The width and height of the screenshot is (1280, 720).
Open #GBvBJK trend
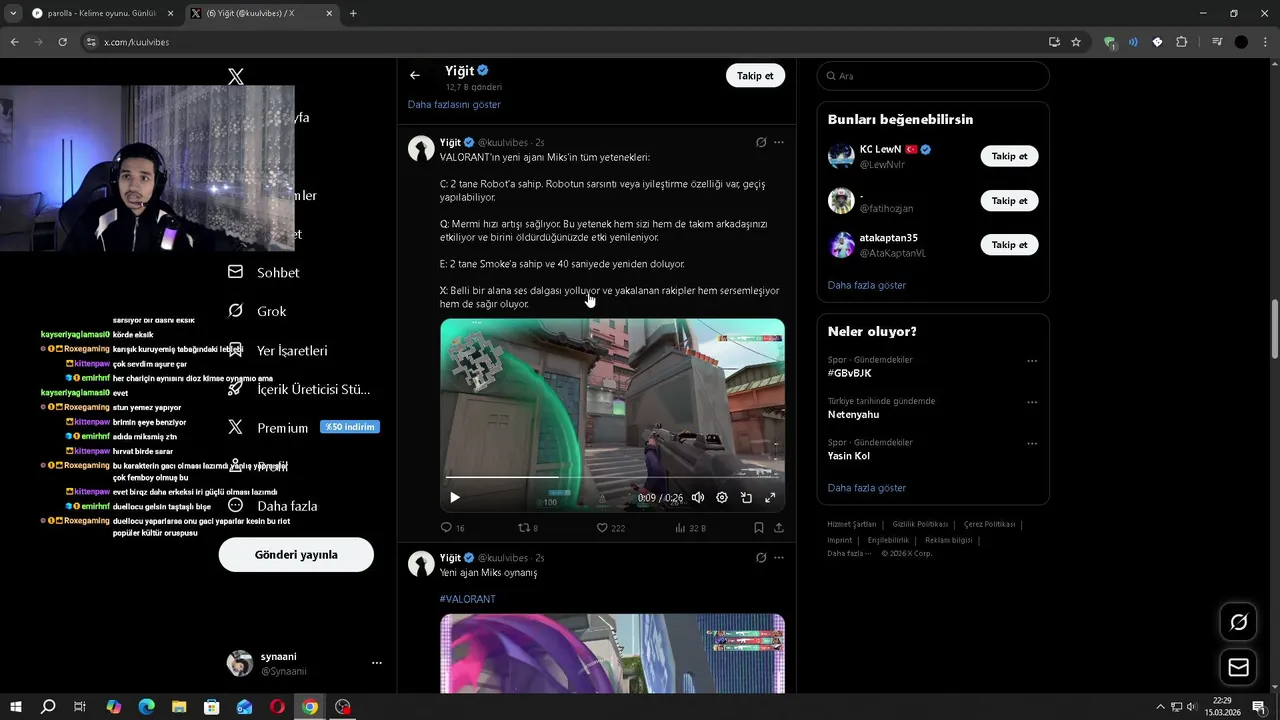(850, 373)
